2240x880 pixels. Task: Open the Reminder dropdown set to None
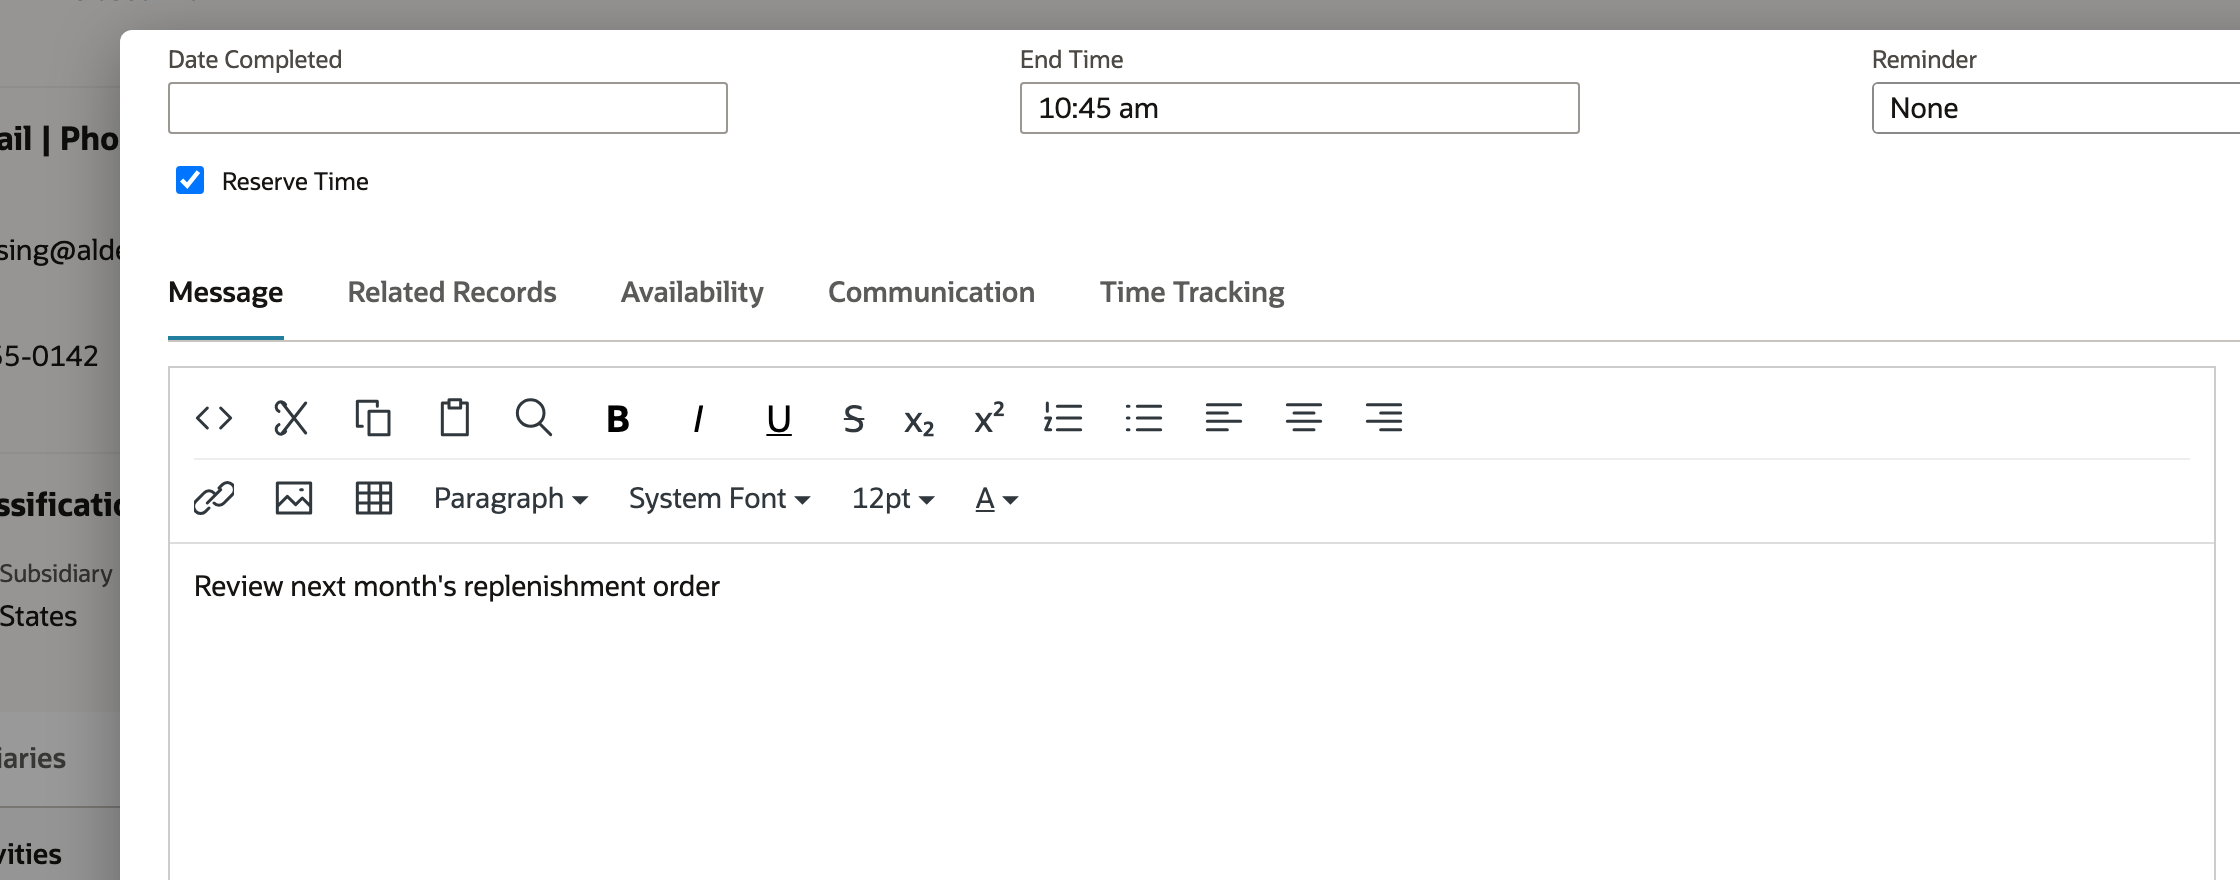pyautogui.click(x=2056, y=108)
